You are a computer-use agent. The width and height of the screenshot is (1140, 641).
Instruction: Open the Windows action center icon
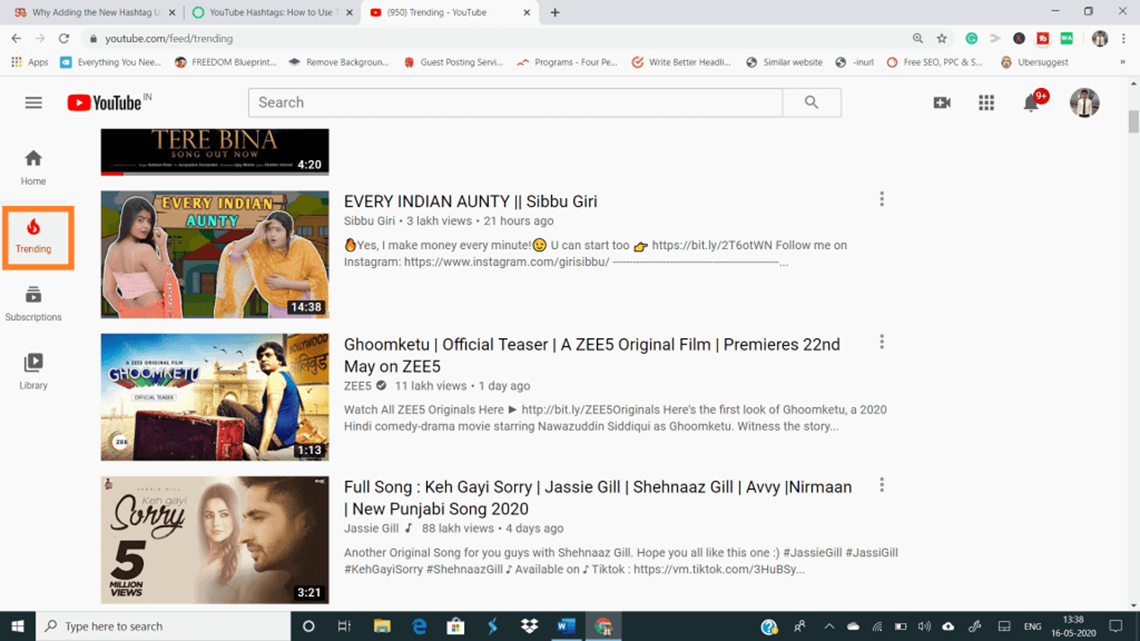[1116, 626]
